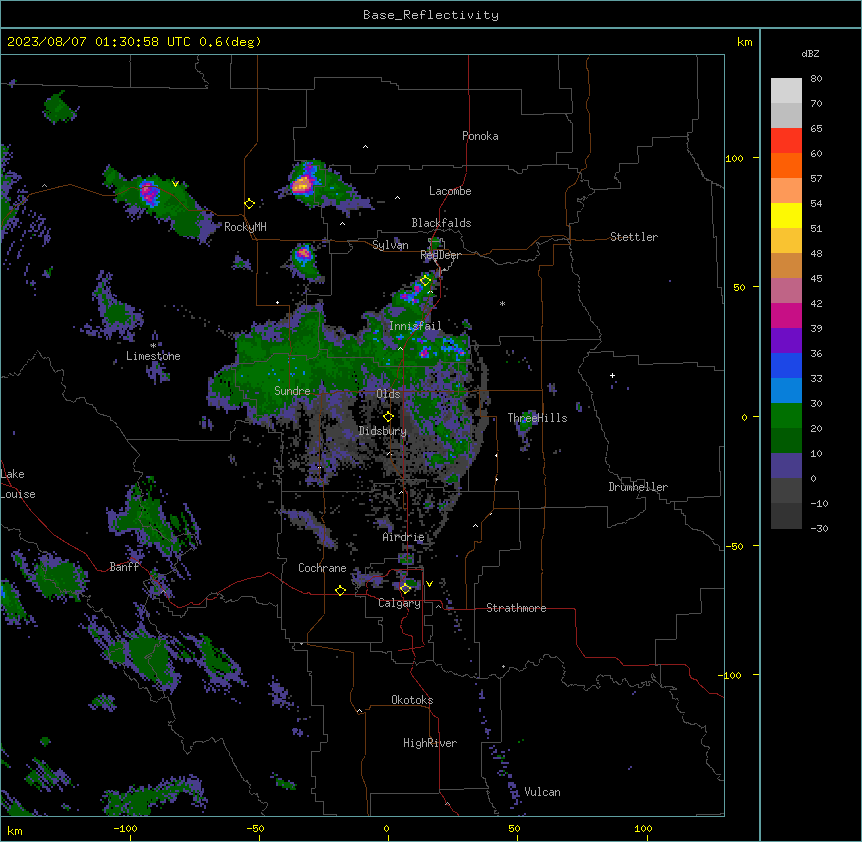Pick the magenta swatch in the dBZ legend

pos(786,315)
